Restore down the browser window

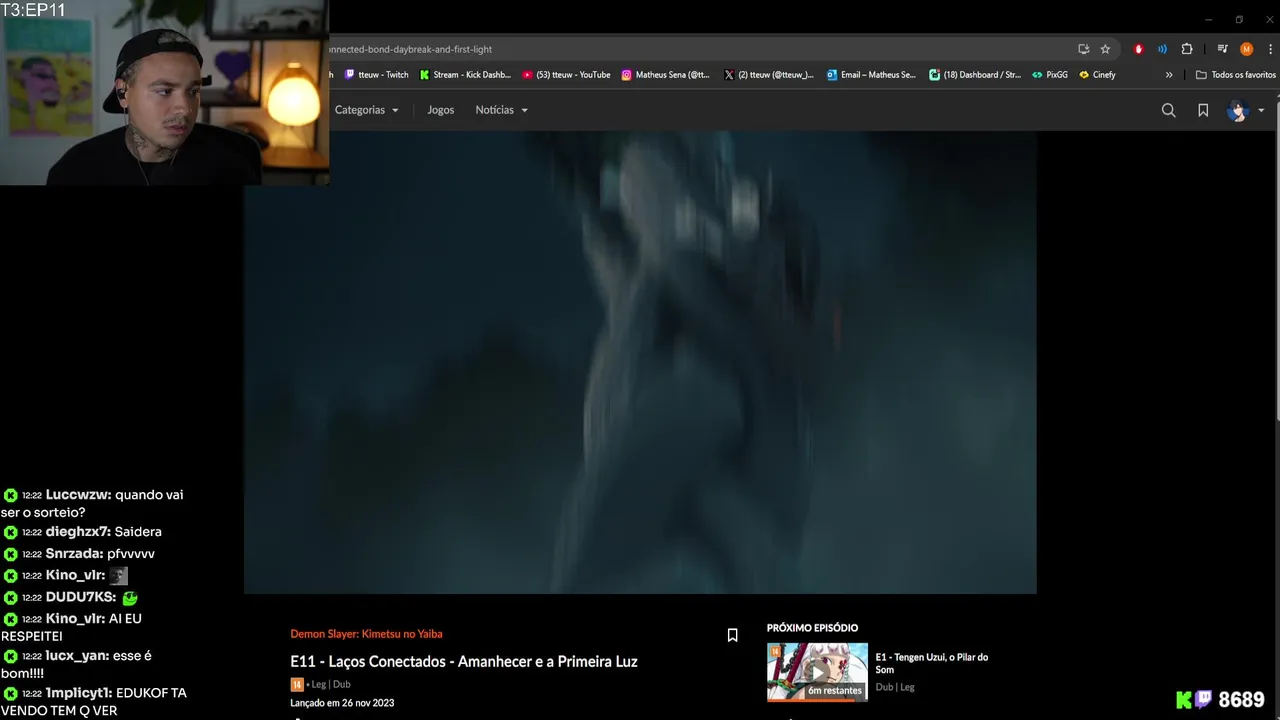point(1239,19)
